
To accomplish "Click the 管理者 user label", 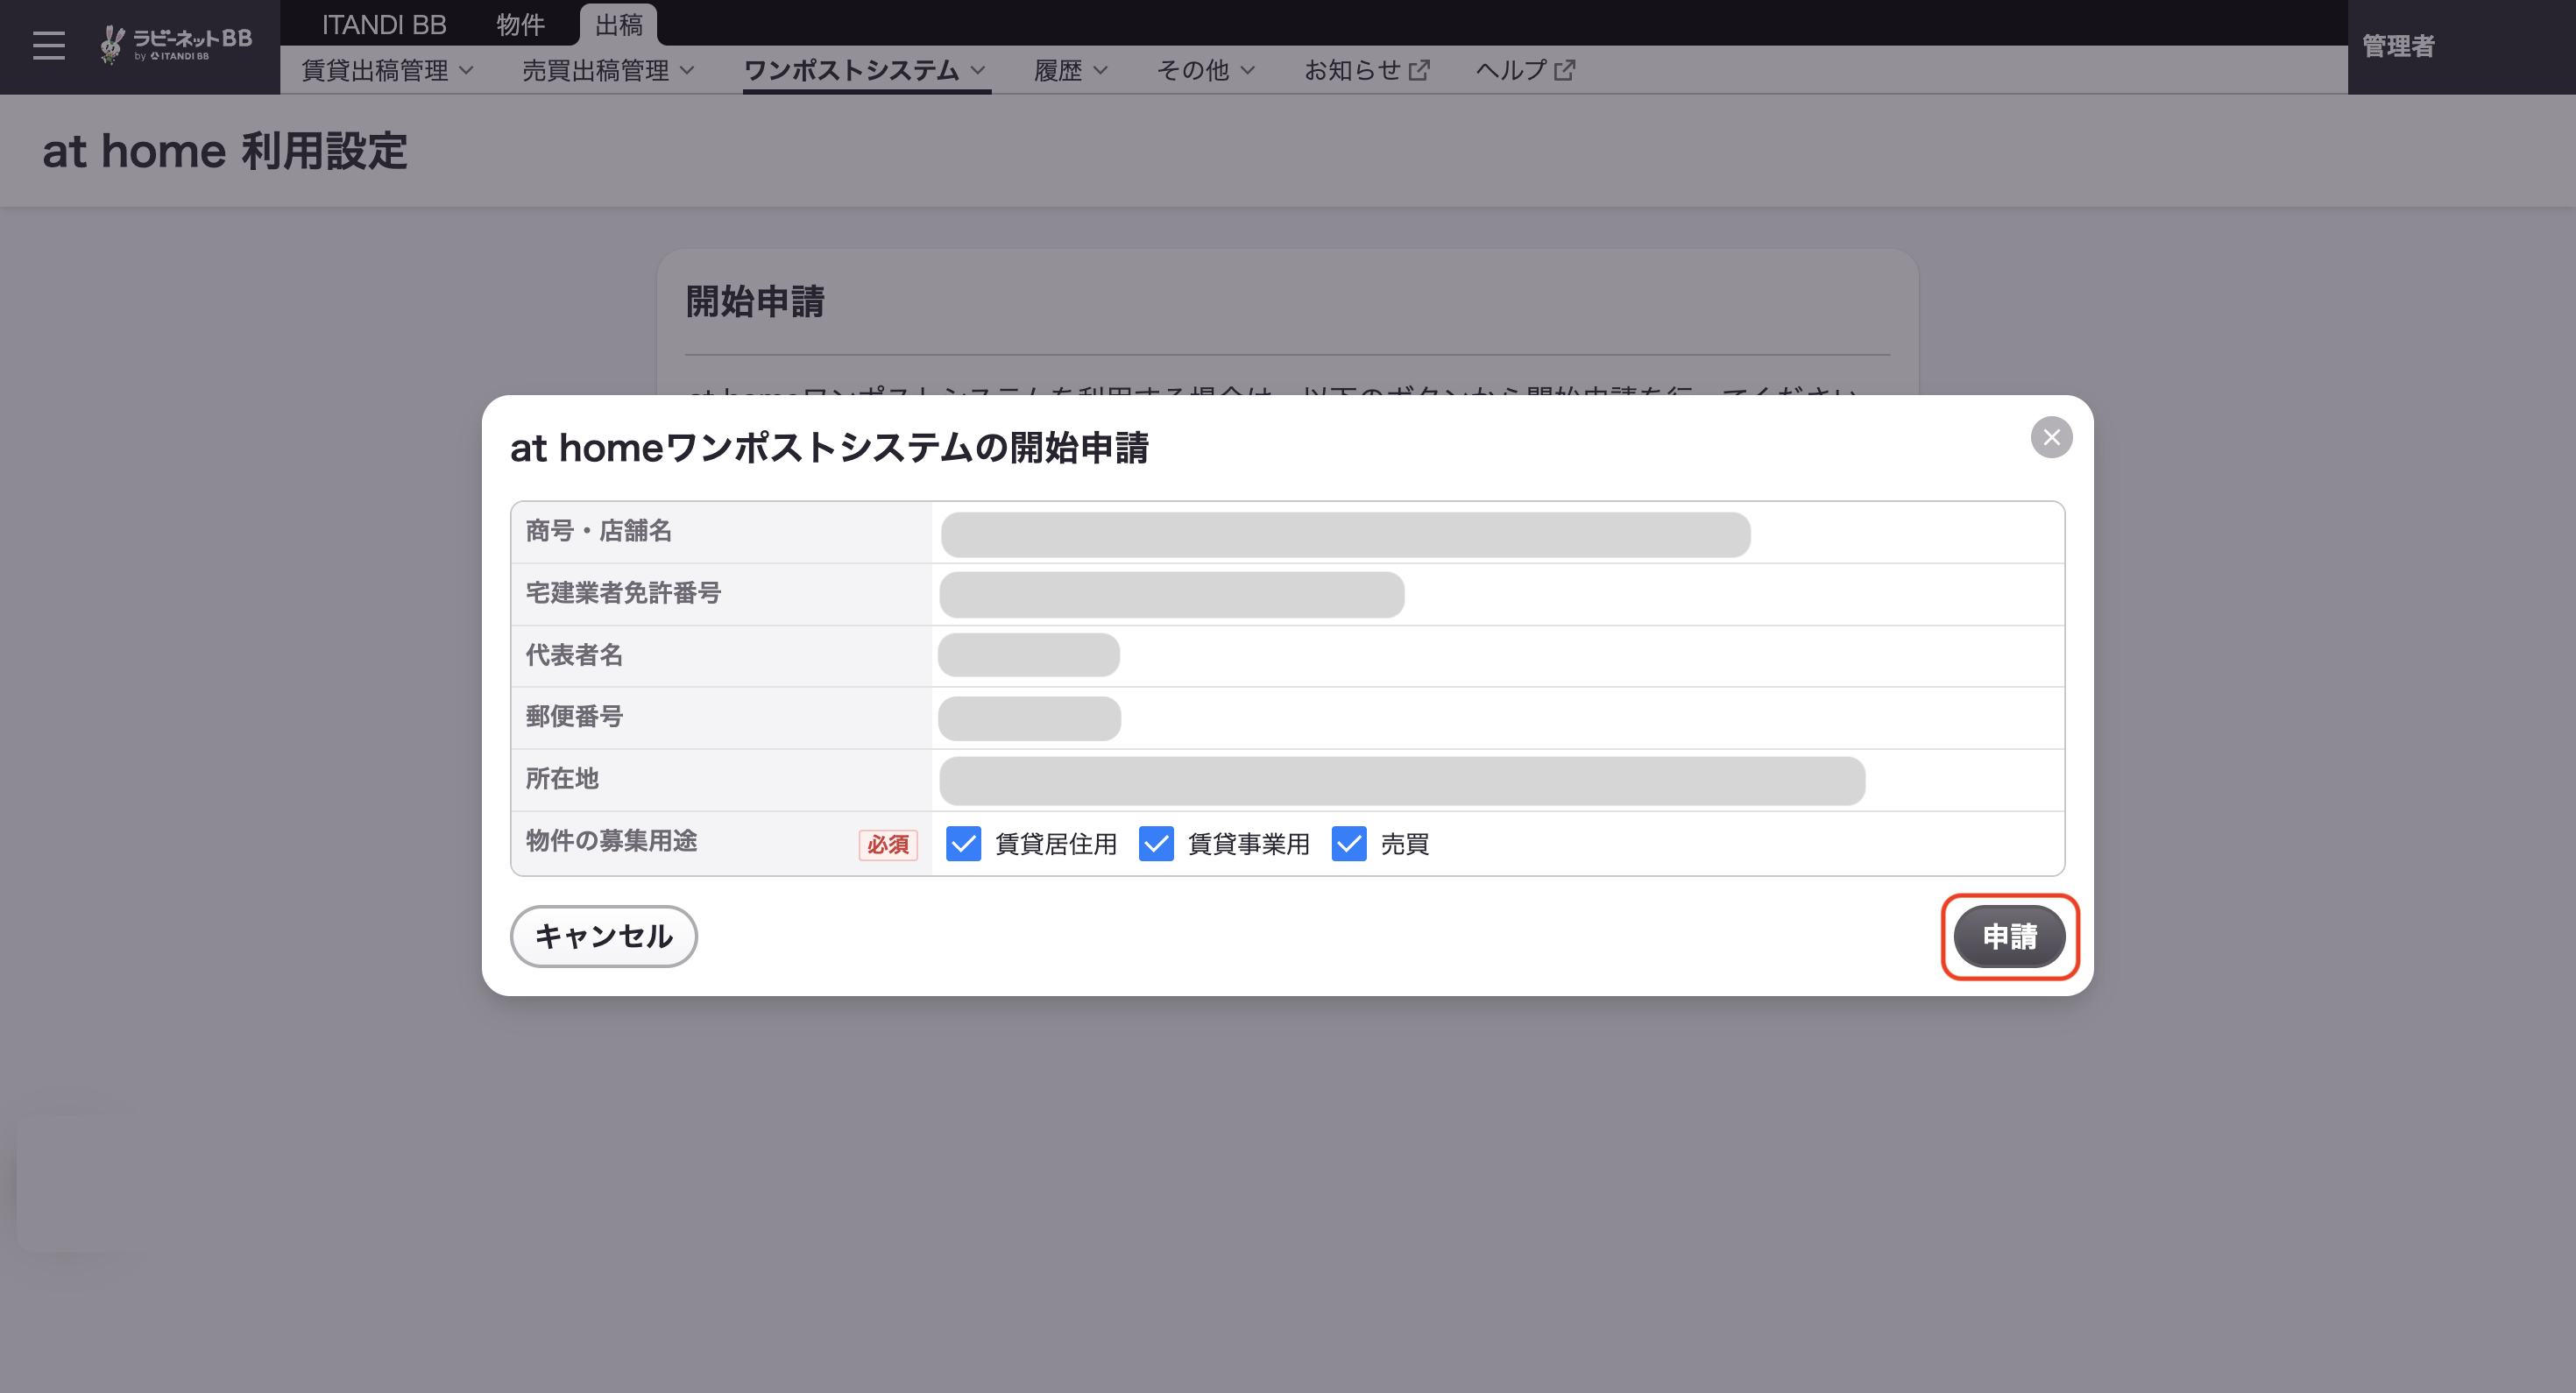I will [x=2398, y=46].
